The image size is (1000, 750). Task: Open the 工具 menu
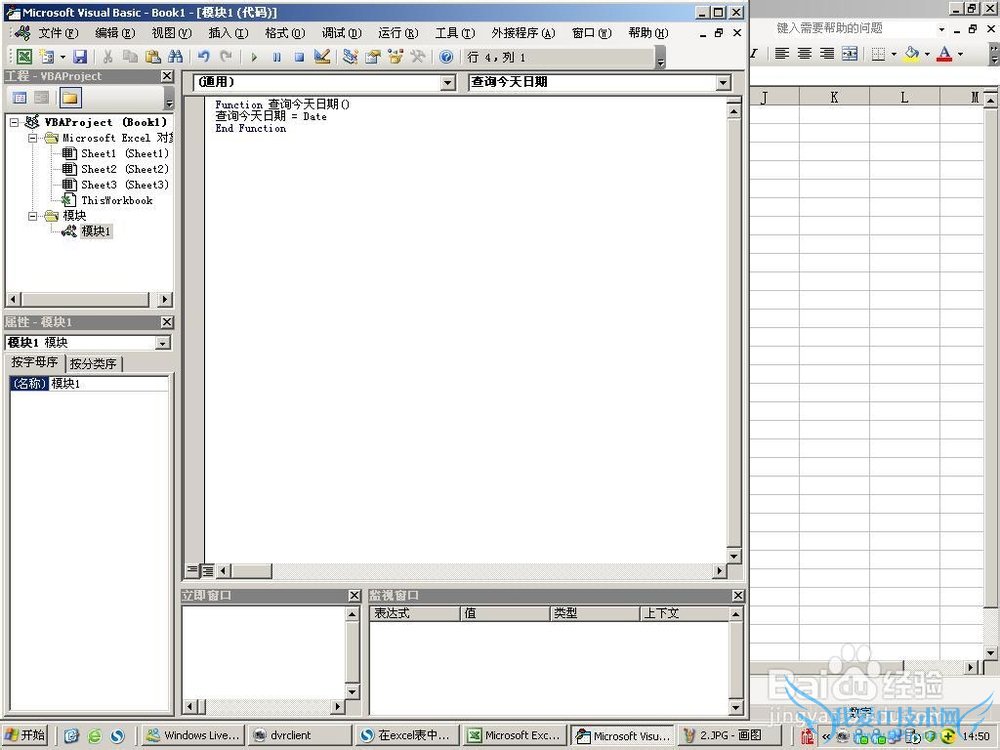click(455, 33)
